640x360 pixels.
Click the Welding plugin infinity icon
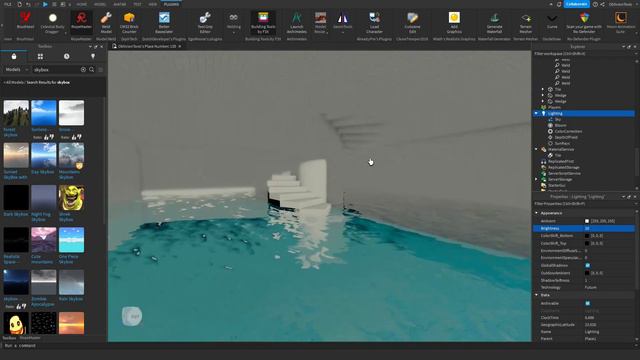coord(233,18)
